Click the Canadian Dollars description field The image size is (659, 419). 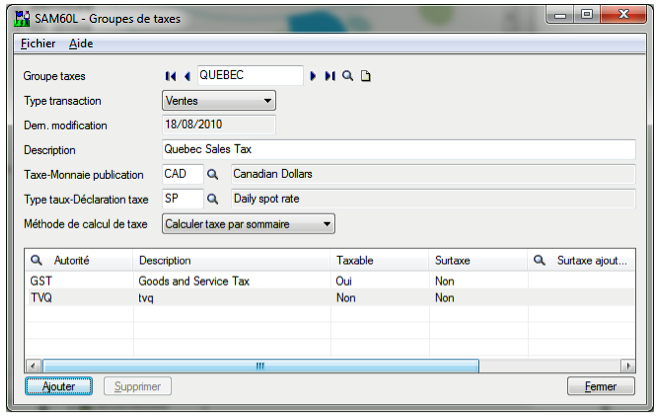point(433,174)
